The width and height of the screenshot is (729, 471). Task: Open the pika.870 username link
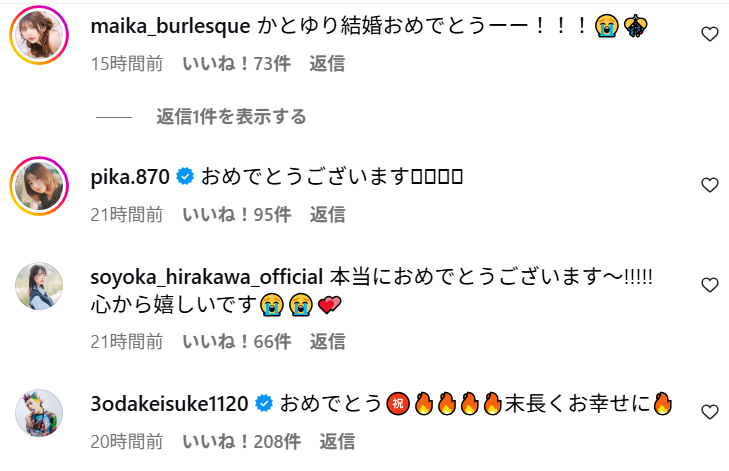pyautogui.click(x=130, y=177)
